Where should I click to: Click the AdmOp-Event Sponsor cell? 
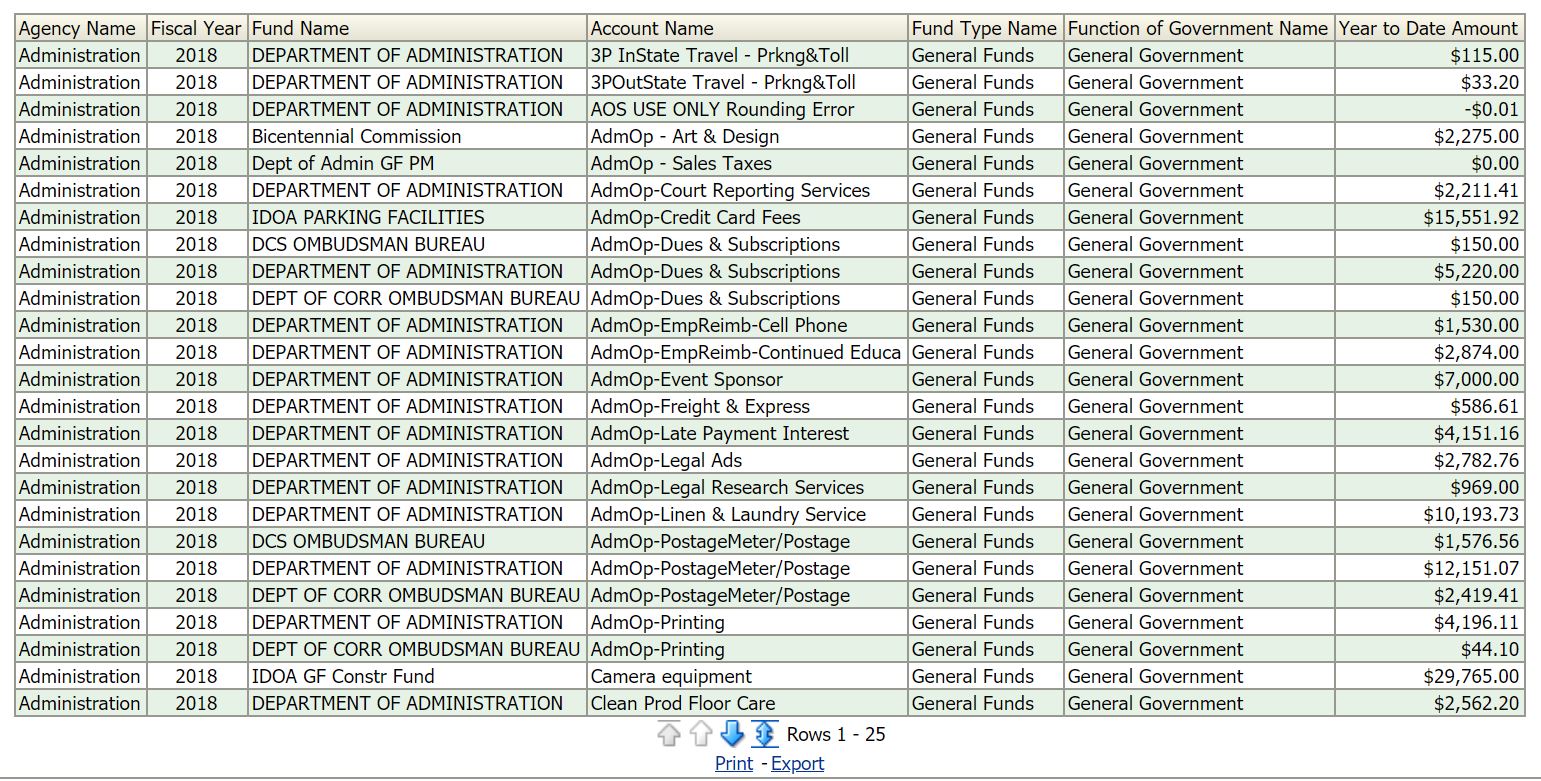click(x=748, y=379)
